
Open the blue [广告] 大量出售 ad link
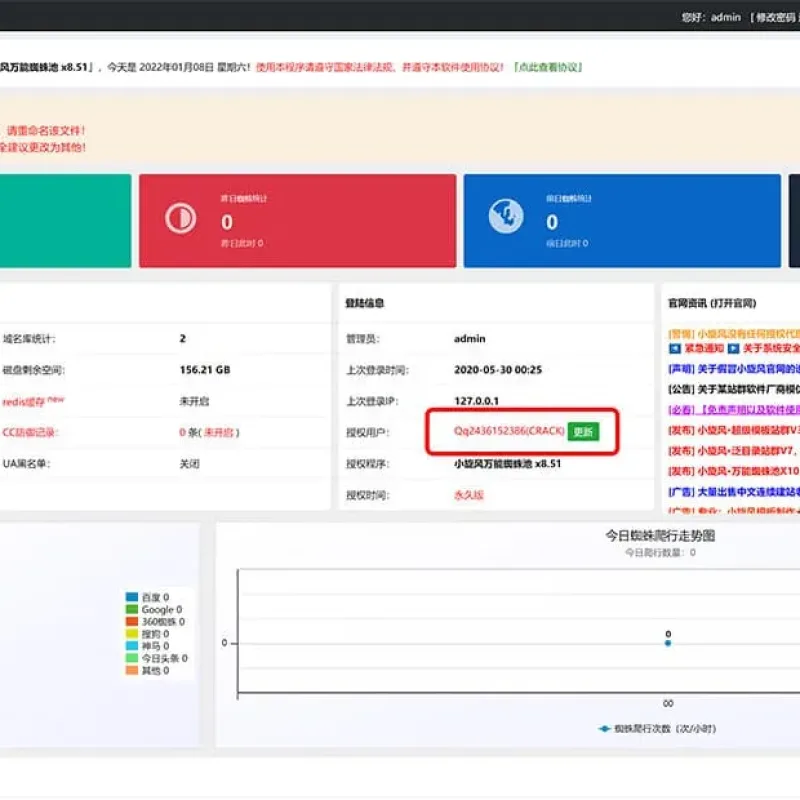coord(734,492)
